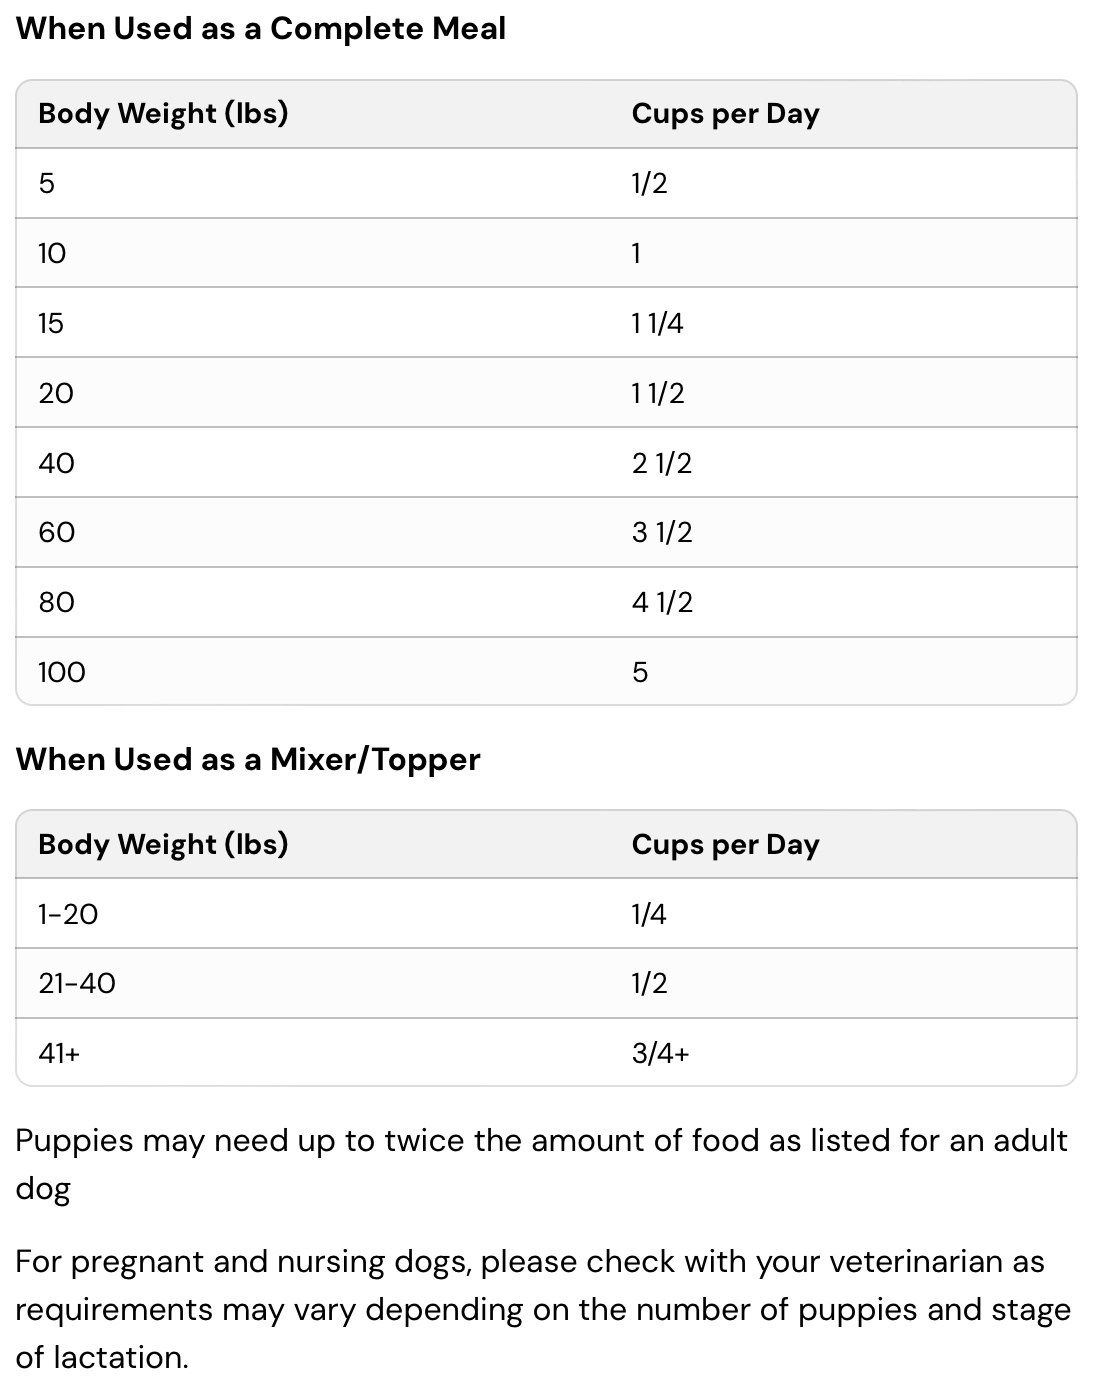Click the Cups per Day header in the Mixer/Topper table
Image resolution: width=1108 pixels, height=1400 pixels.
(725, 845)
